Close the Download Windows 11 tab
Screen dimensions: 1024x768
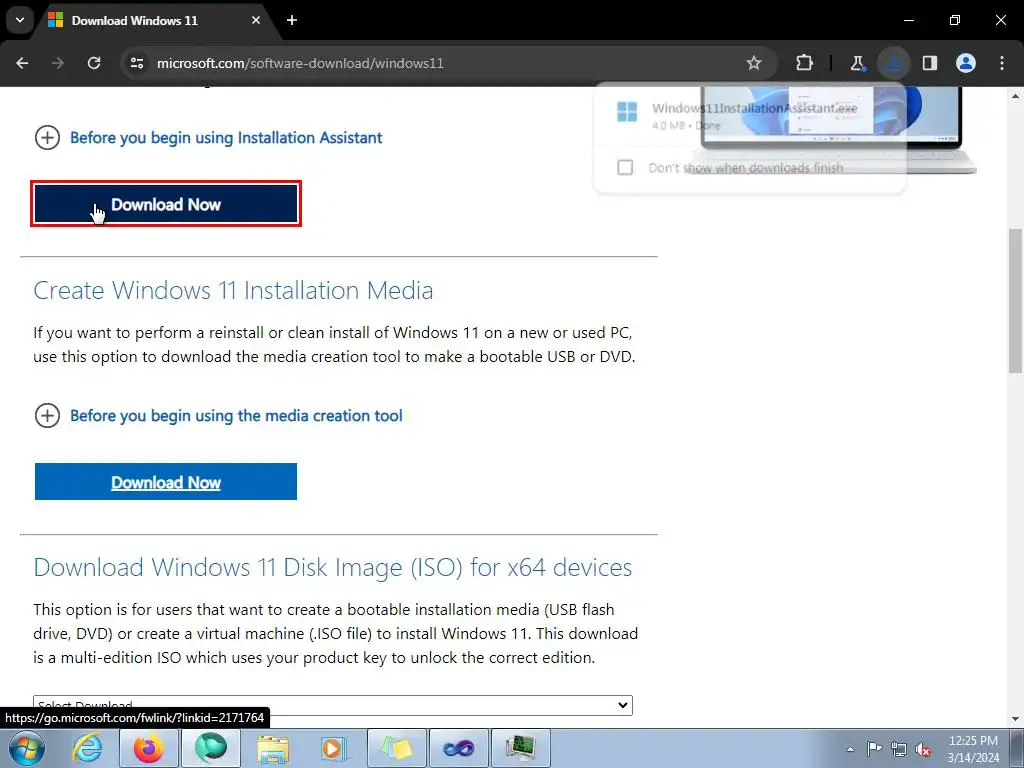(256, 20)
